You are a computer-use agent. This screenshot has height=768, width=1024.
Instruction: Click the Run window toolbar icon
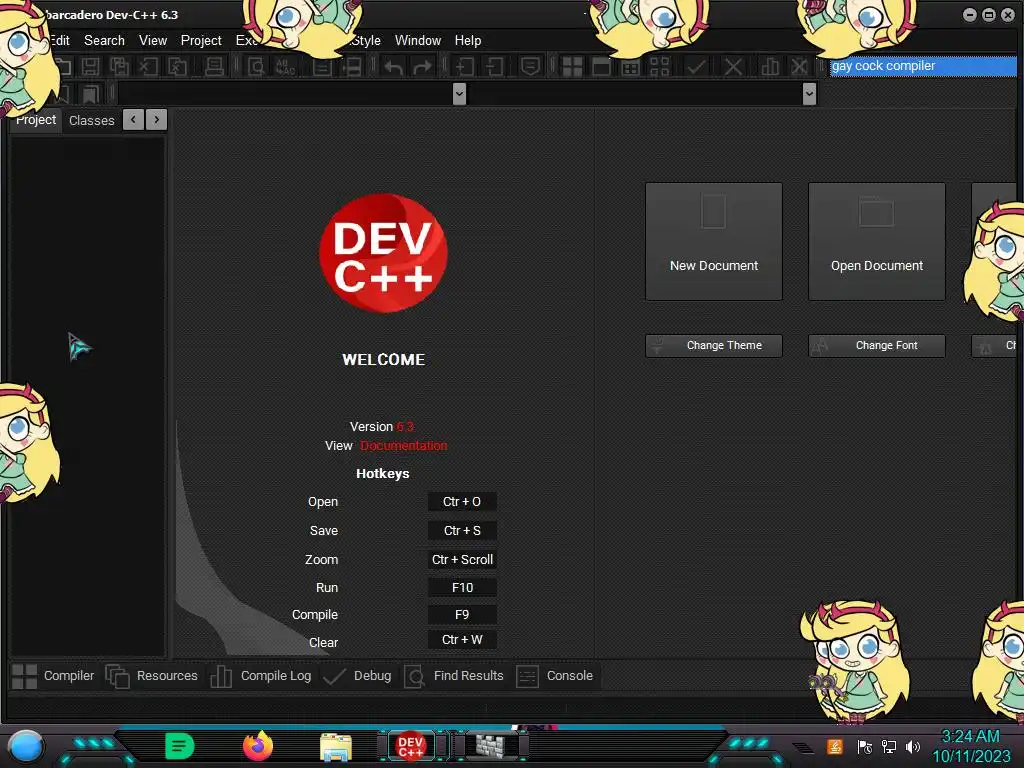point(601,67)
